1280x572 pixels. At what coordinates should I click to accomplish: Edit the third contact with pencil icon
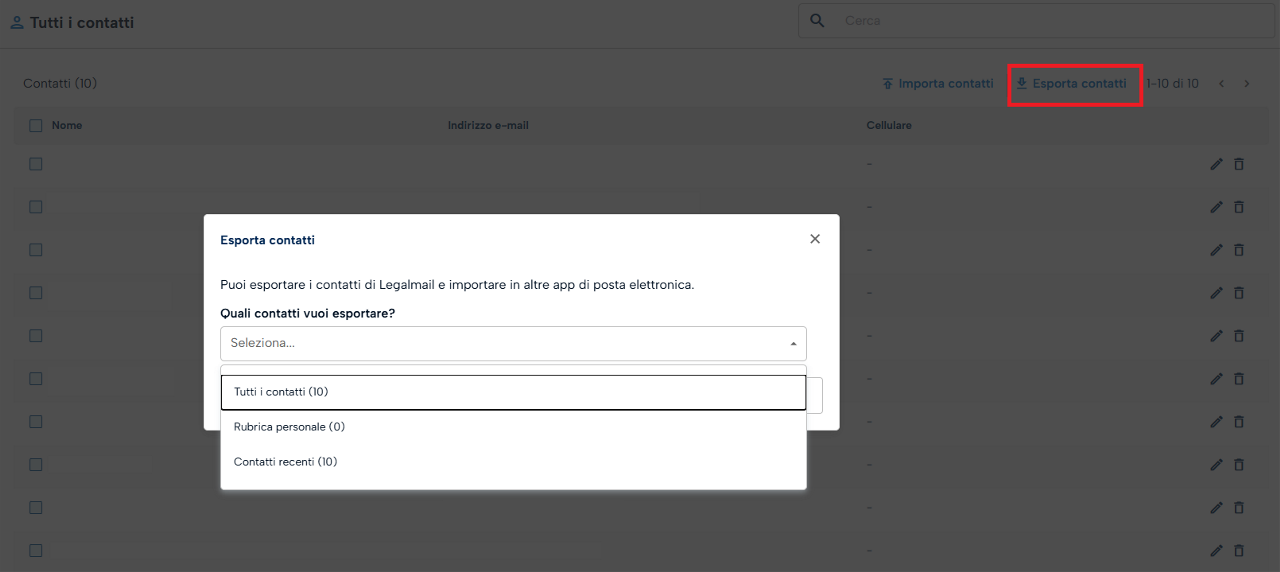[x=1216, y=250]
